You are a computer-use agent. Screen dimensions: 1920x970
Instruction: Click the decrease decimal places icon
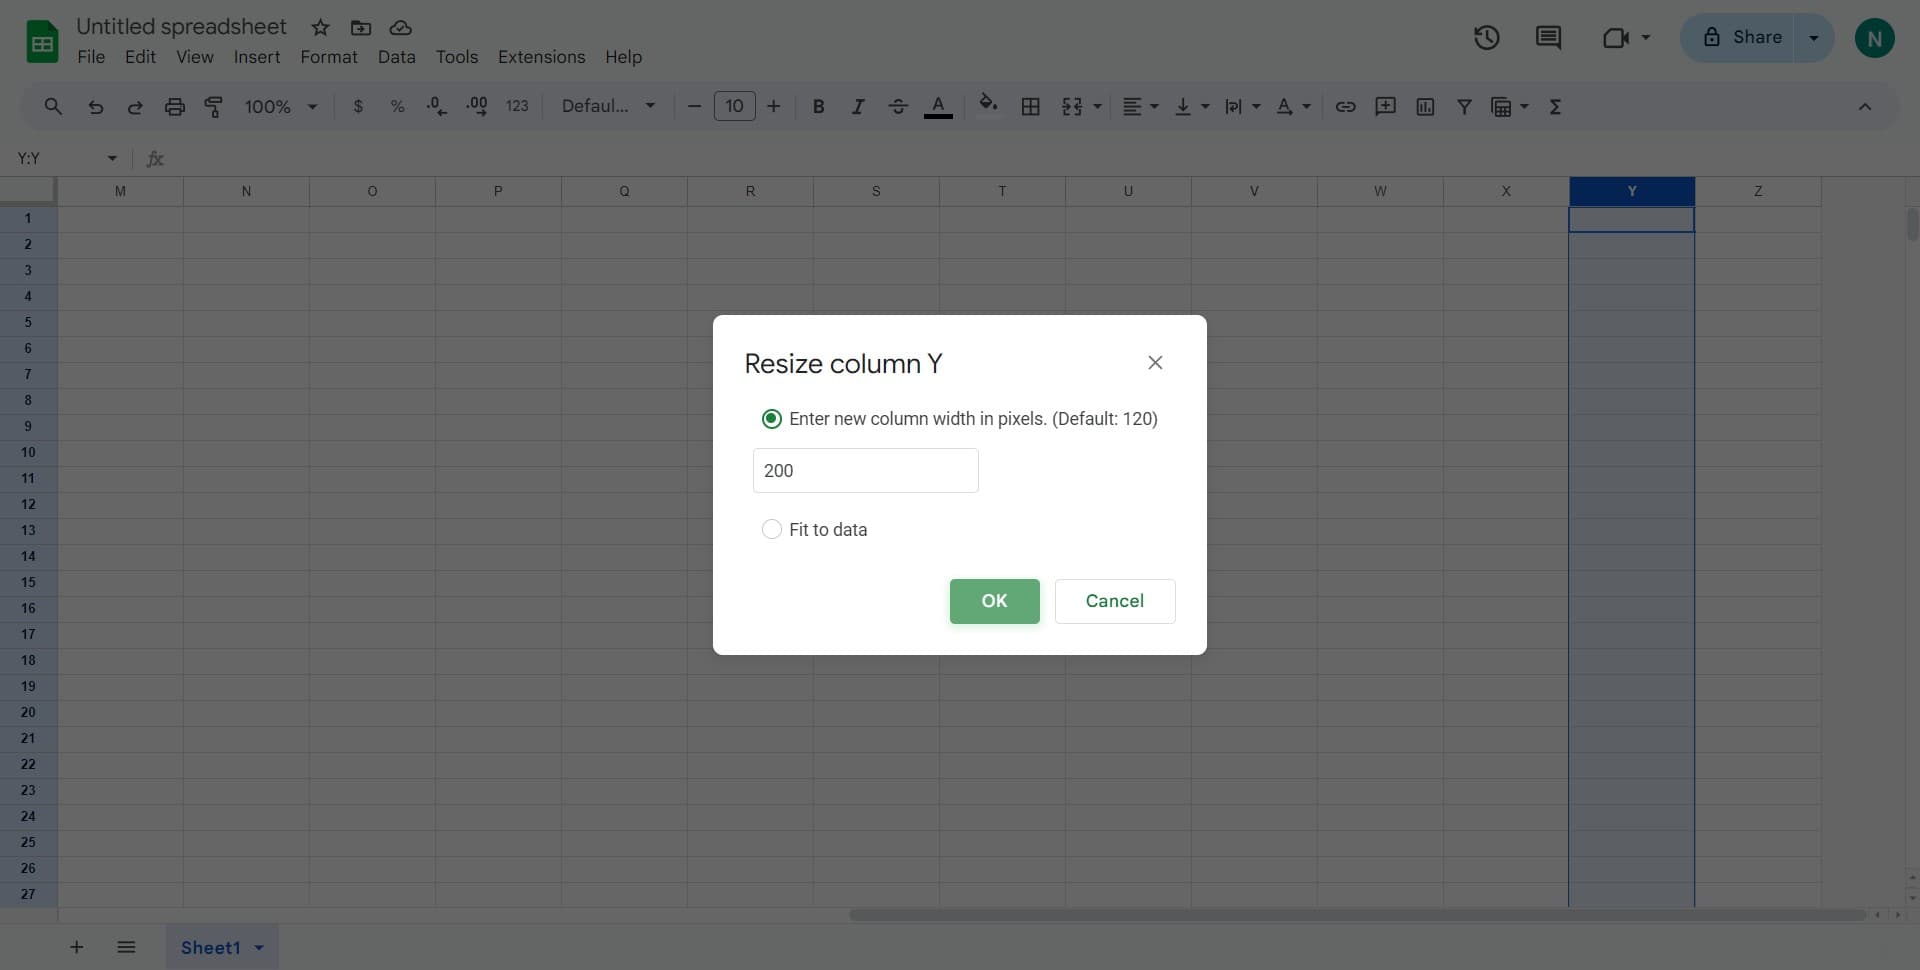436,106
